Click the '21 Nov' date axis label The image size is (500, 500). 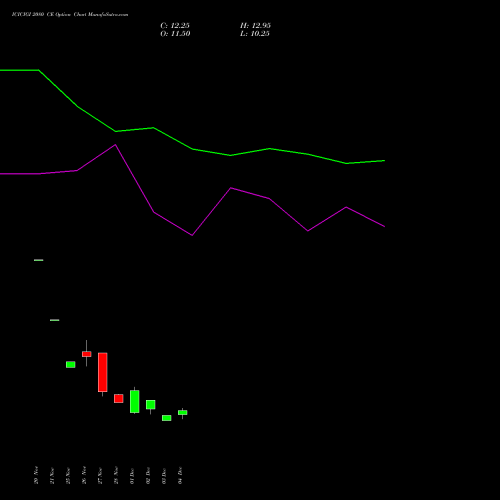point(52,475)
